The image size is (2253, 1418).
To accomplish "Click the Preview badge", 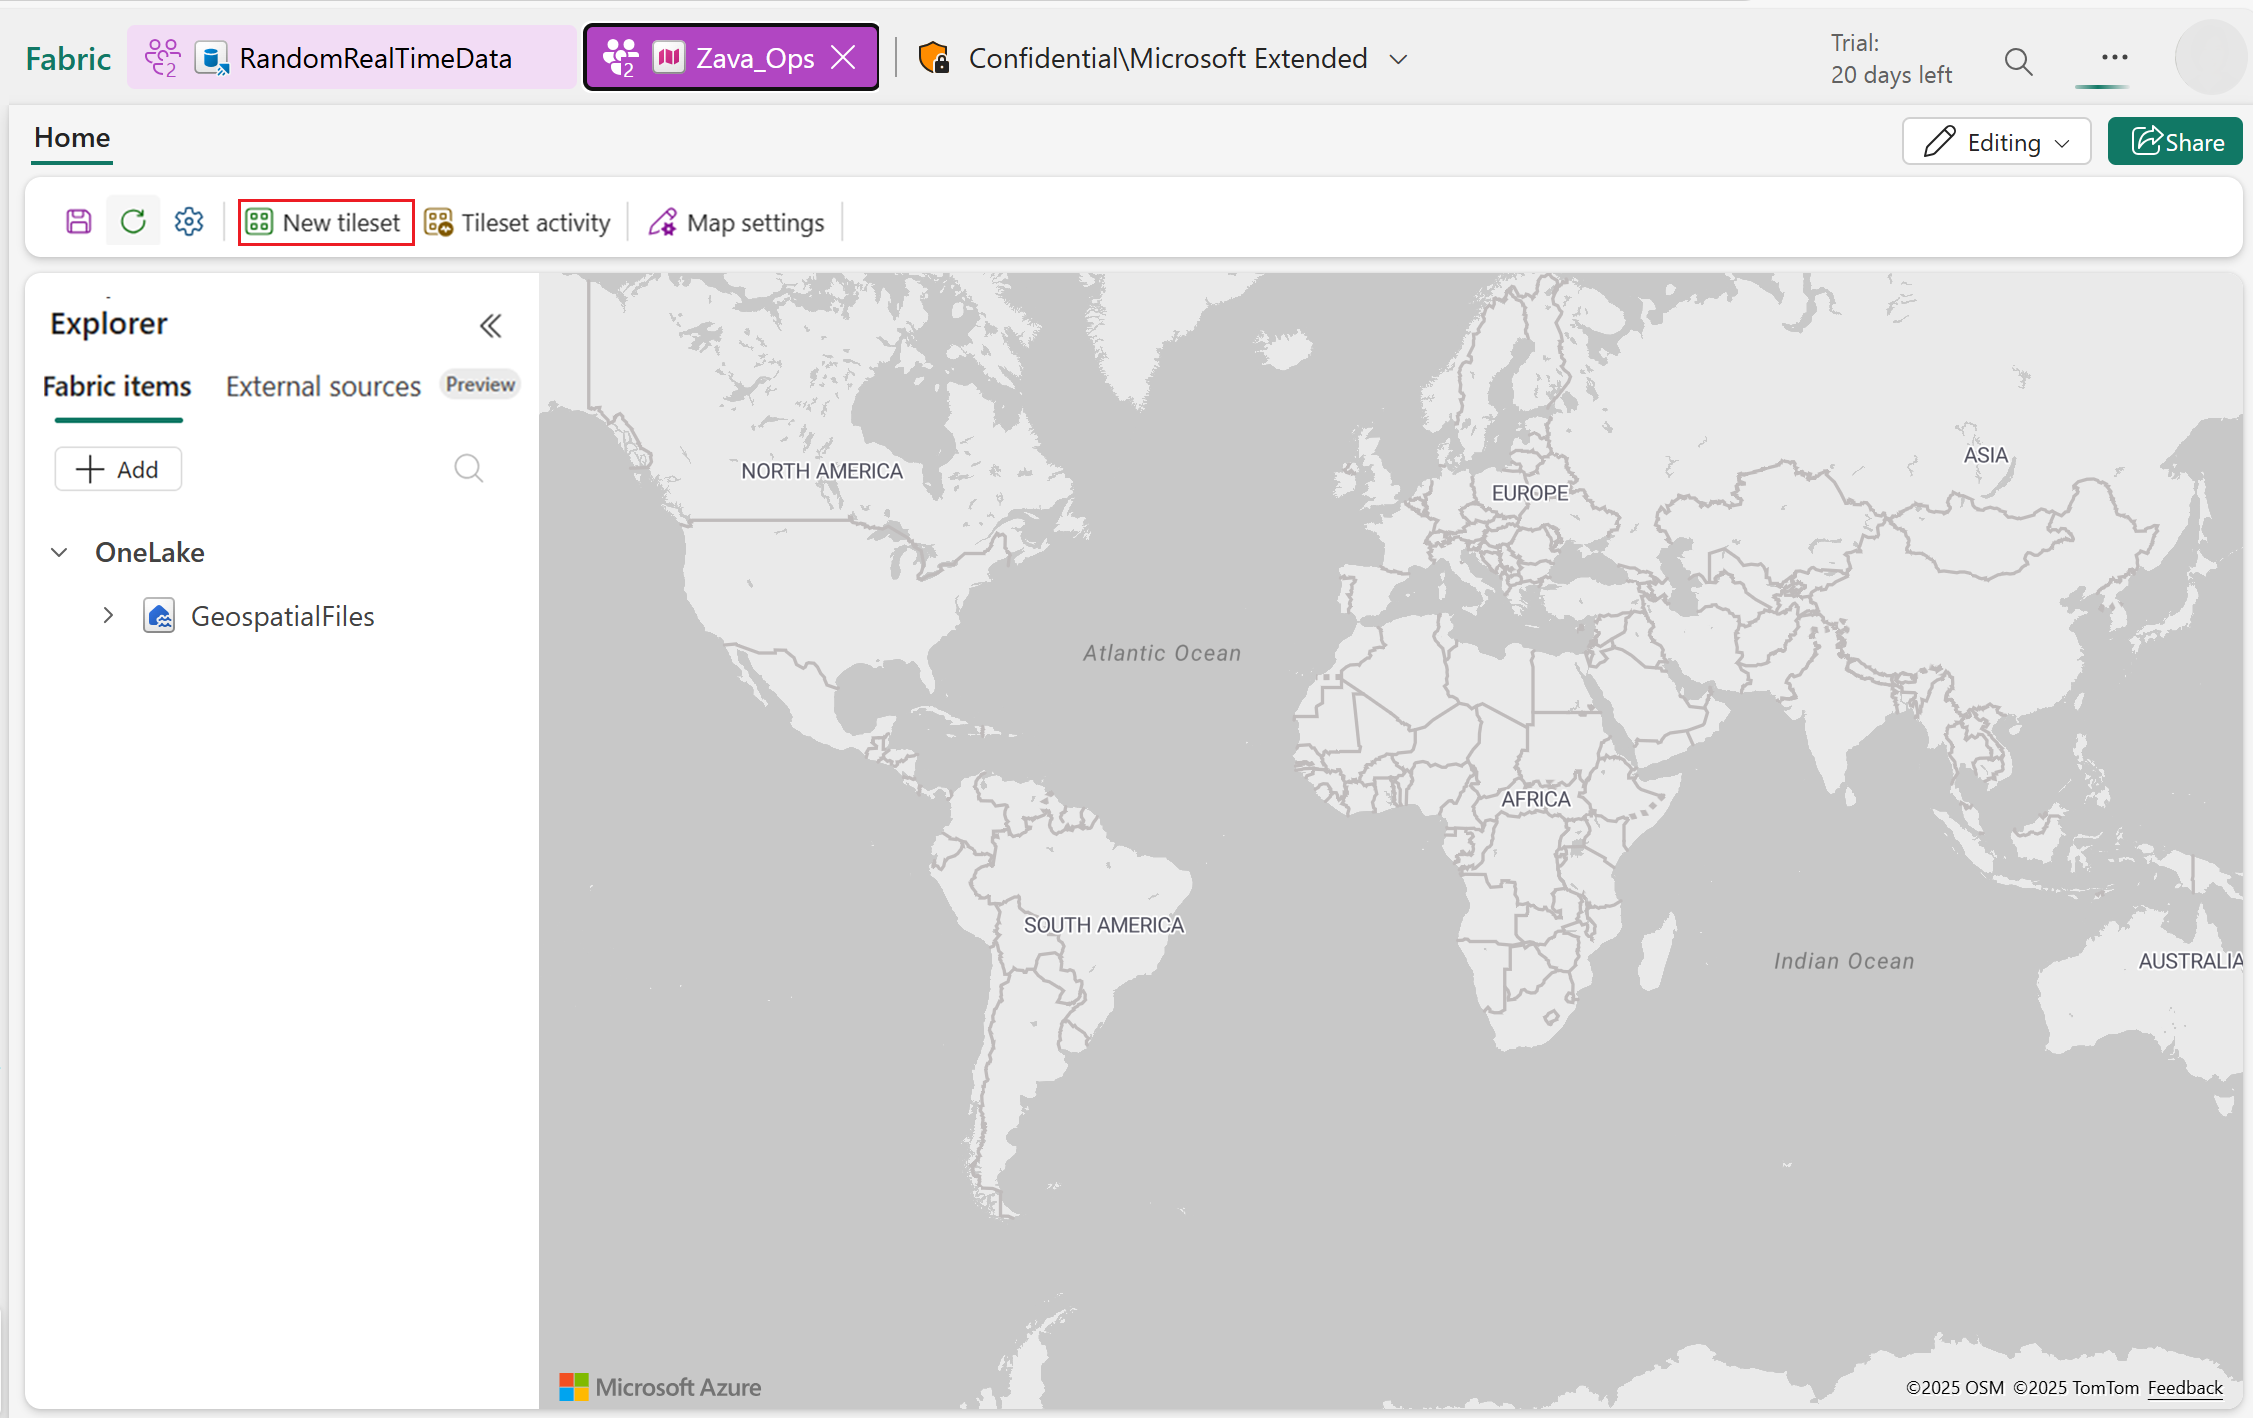I will [480, 385].
